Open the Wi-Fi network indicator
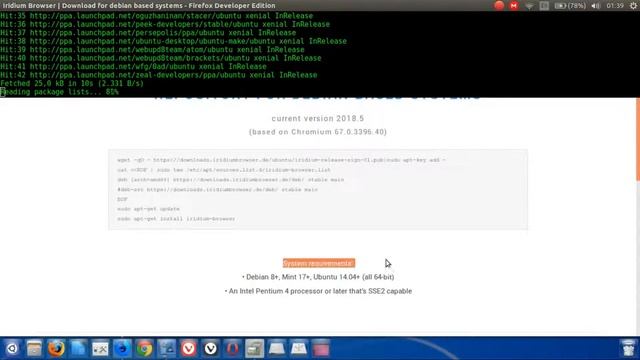This screenshot has width=640, height=360. (529, 6)
